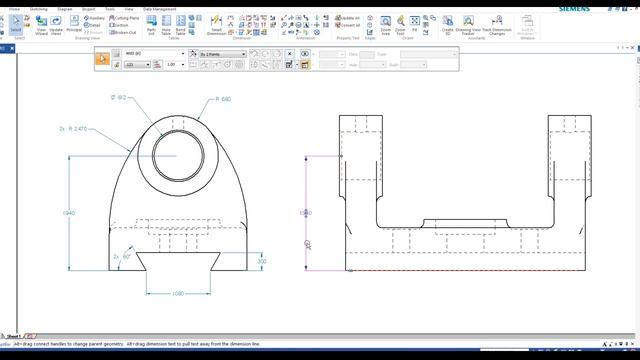The image size is (640, 360).
Task: Click the tolerance icon beside the 1.00 field
Action: coord(158,64)
